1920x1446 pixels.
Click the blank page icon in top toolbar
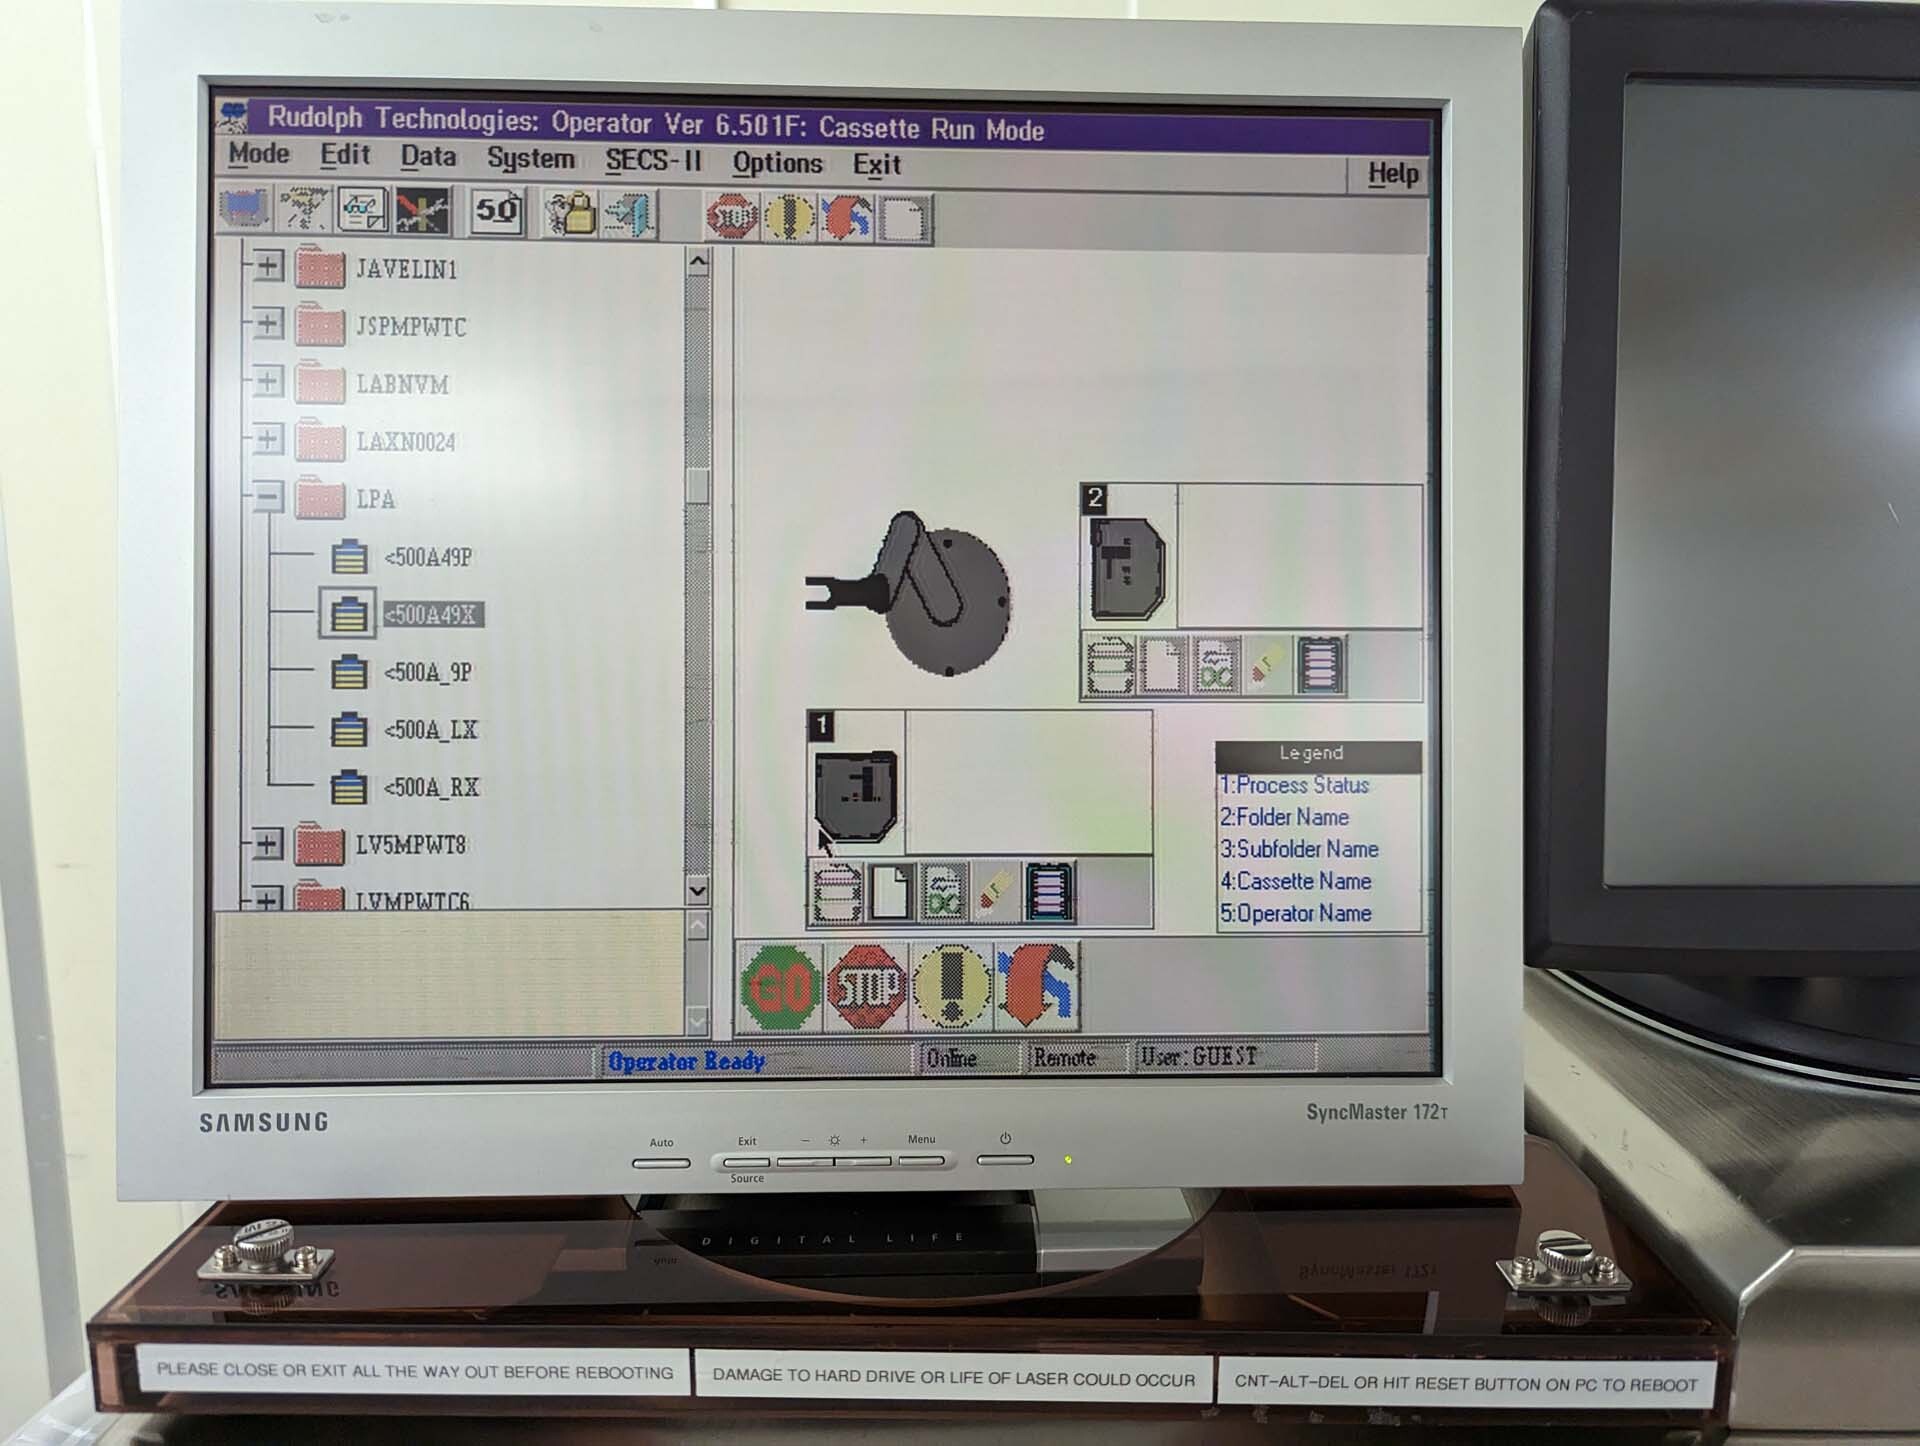click(x=904, y=219)
